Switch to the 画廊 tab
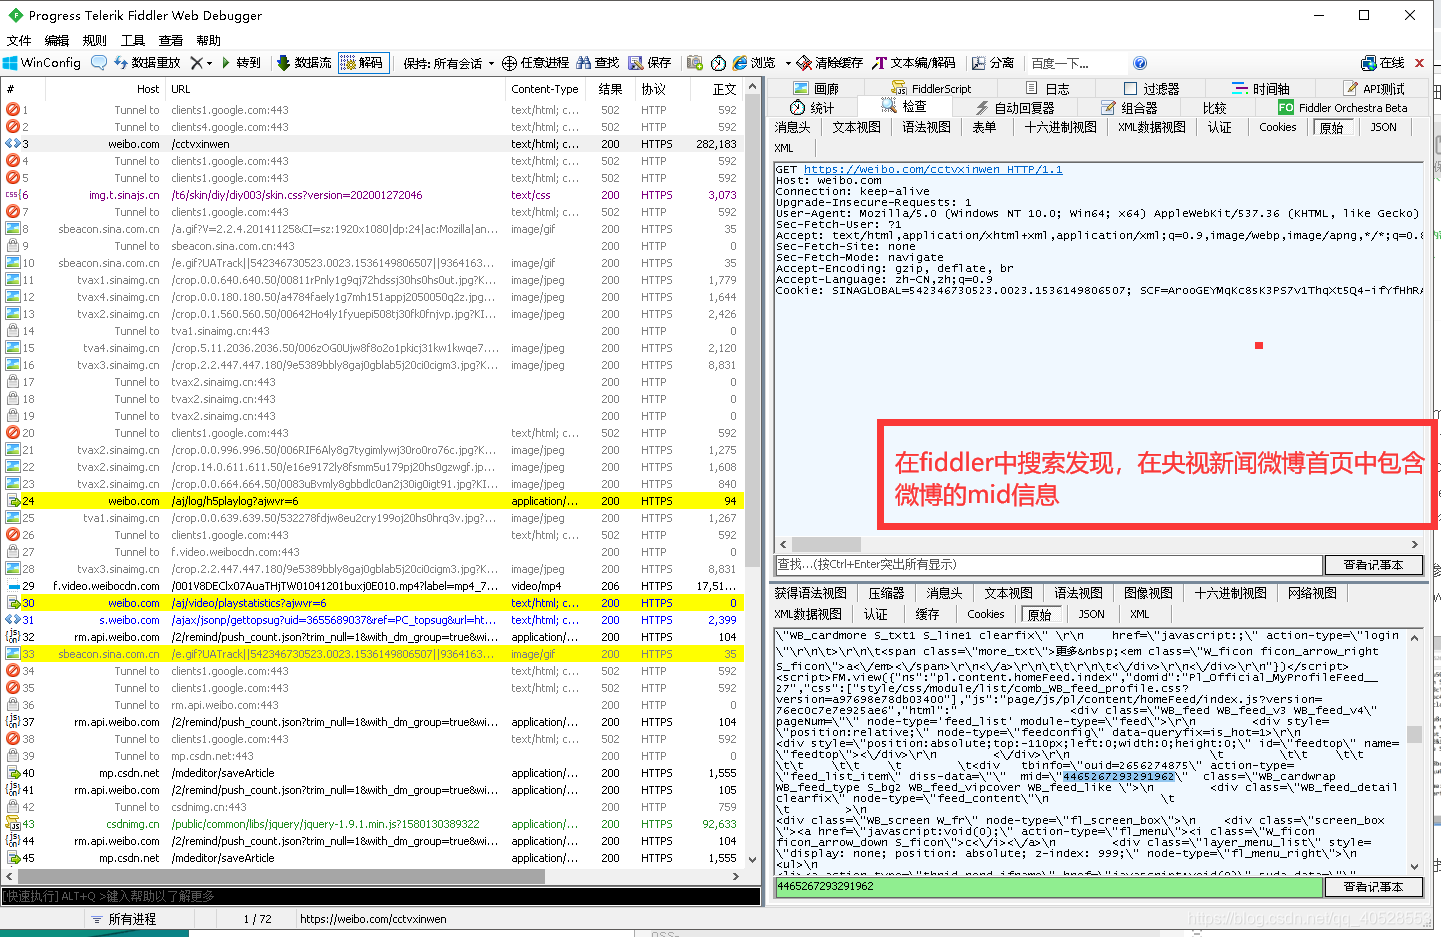This screenshot has height=937, width=1441. pos(816,88)
